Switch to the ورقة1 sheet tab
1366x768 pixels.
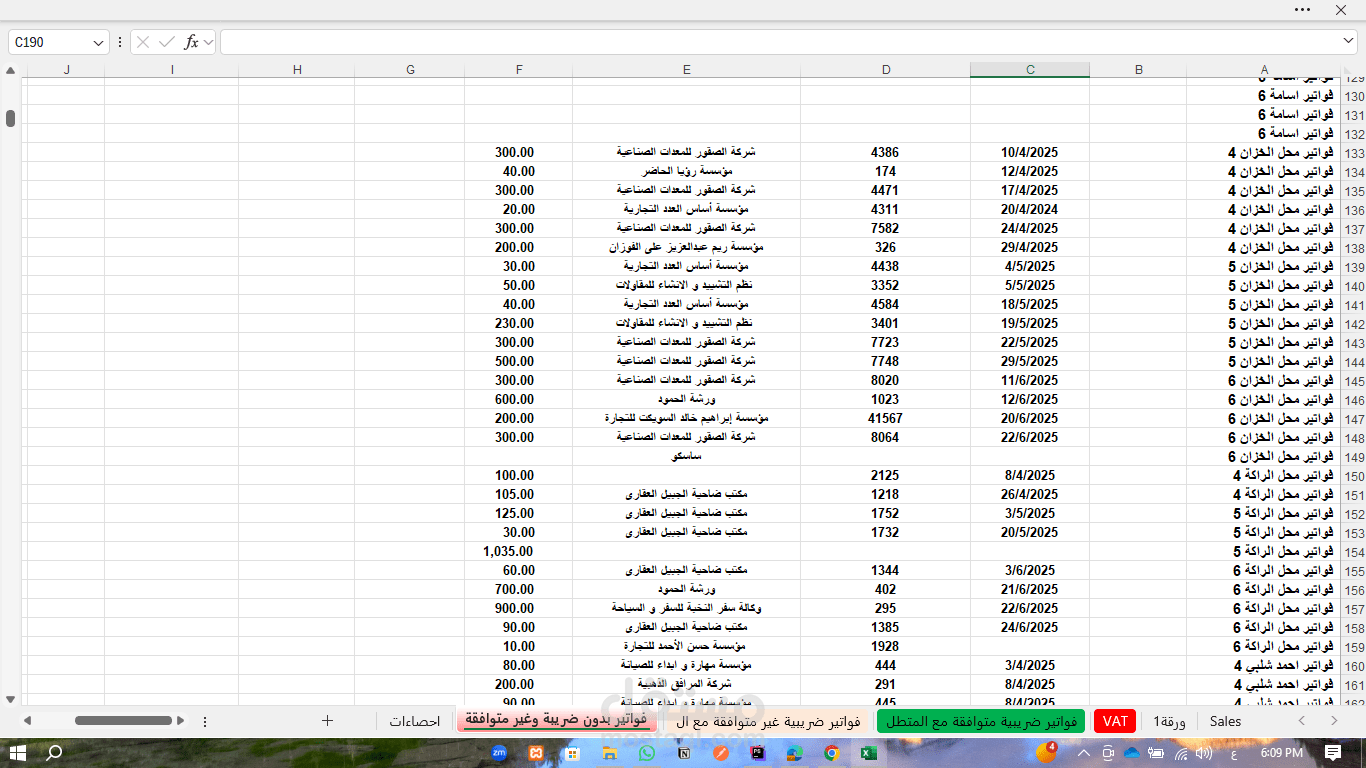click(x=1169, y=721)
